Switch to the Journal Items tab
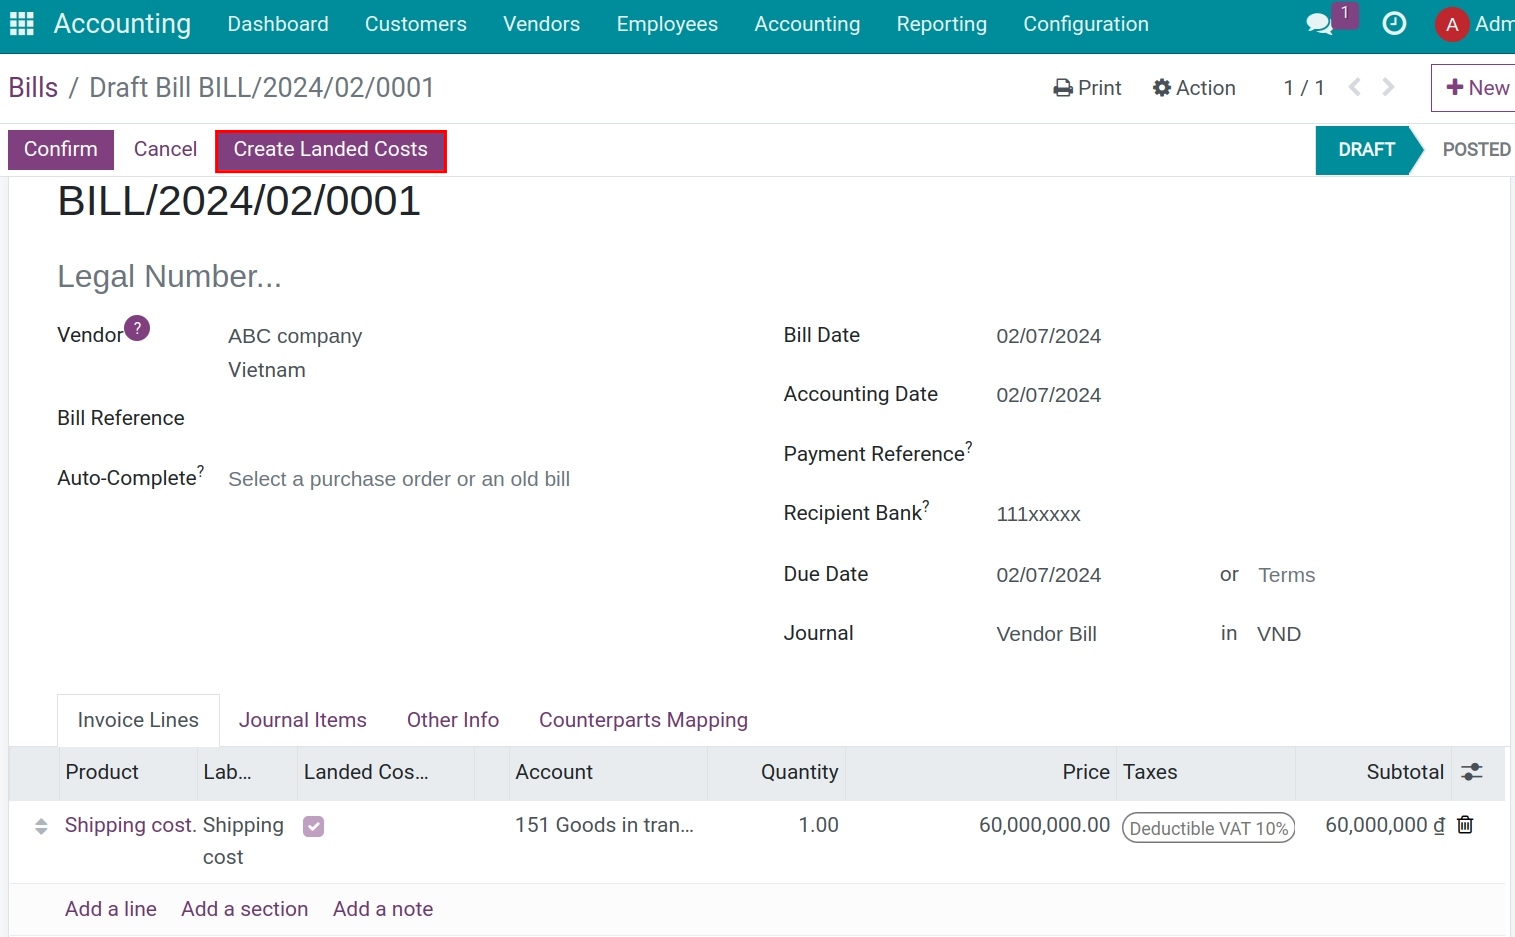 (x=302, y=719)
